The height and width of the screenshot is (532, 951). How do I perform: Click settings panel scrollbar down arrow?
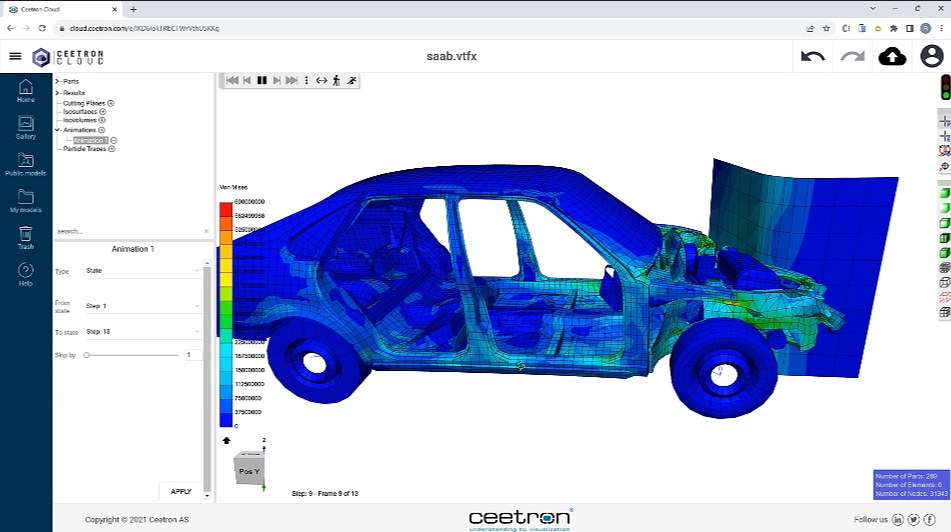[x=207, y=495]
